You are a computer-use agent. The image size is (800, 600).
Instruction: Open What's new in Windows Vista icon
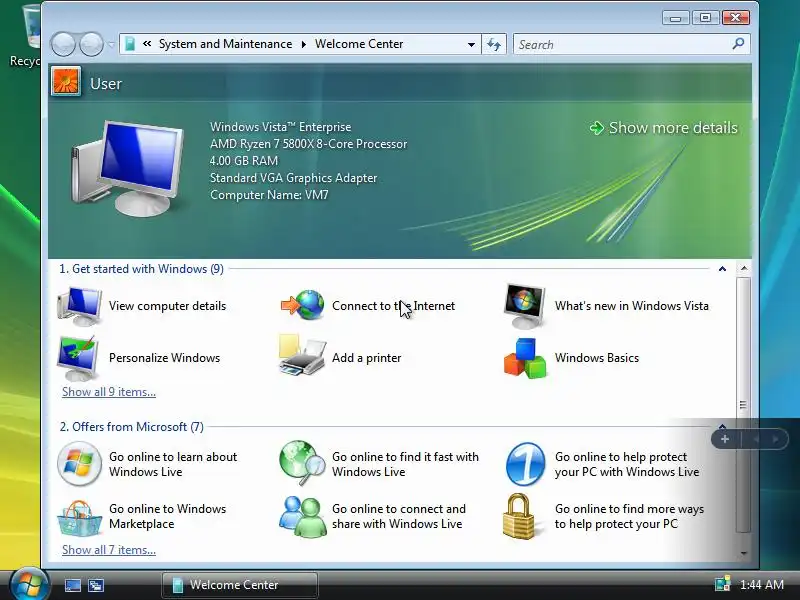point(524,306)
